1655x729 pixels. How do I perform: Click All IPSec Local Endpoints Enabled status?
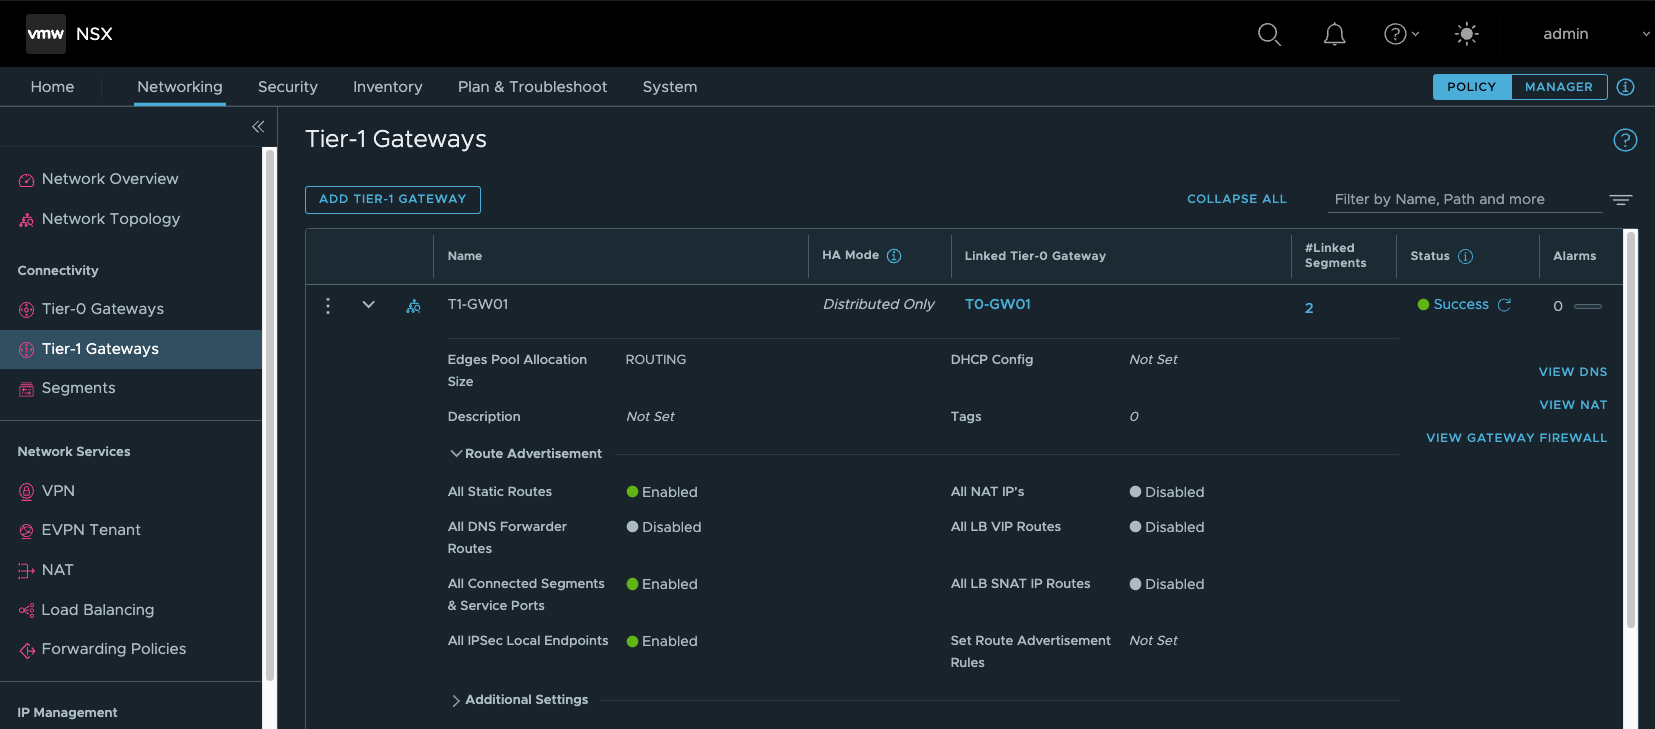(662, 641)
